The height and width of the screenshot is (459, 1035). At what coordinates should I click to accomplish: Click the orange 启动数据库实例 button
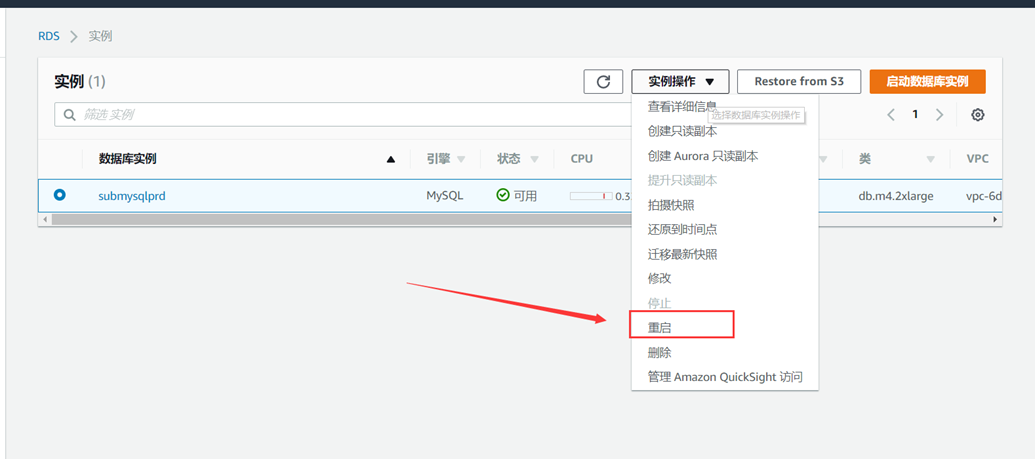click(x=927, y=82)
